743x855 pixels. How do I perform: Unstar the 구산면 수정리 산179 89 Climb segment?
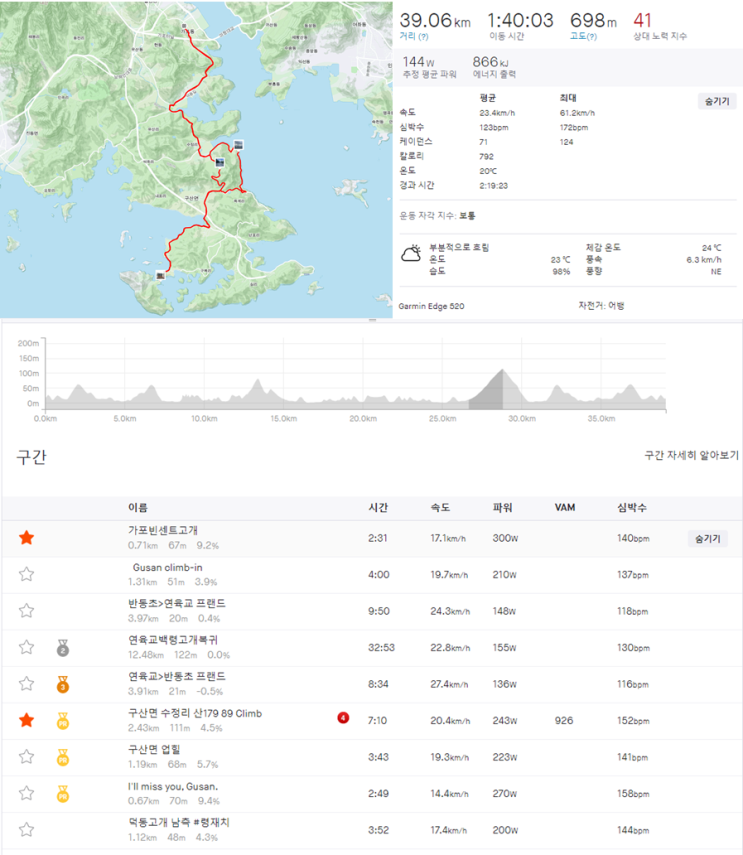pyautogui.click(x=26, y=720)
